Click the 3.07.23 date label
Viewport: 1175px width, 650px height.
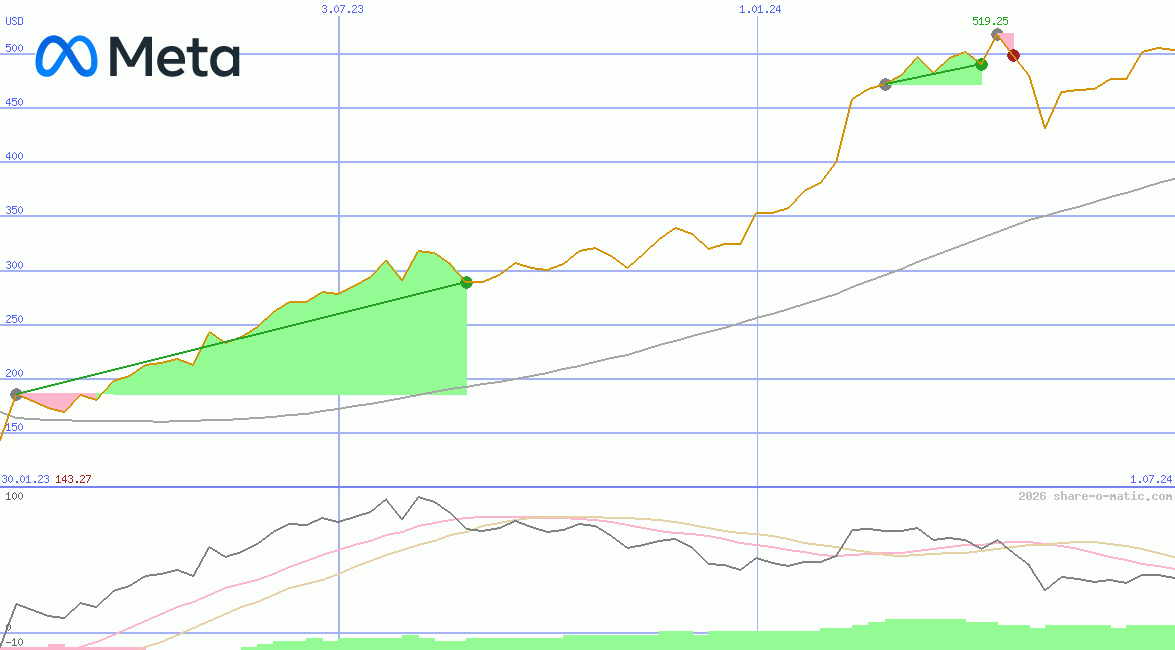(342, 9)
